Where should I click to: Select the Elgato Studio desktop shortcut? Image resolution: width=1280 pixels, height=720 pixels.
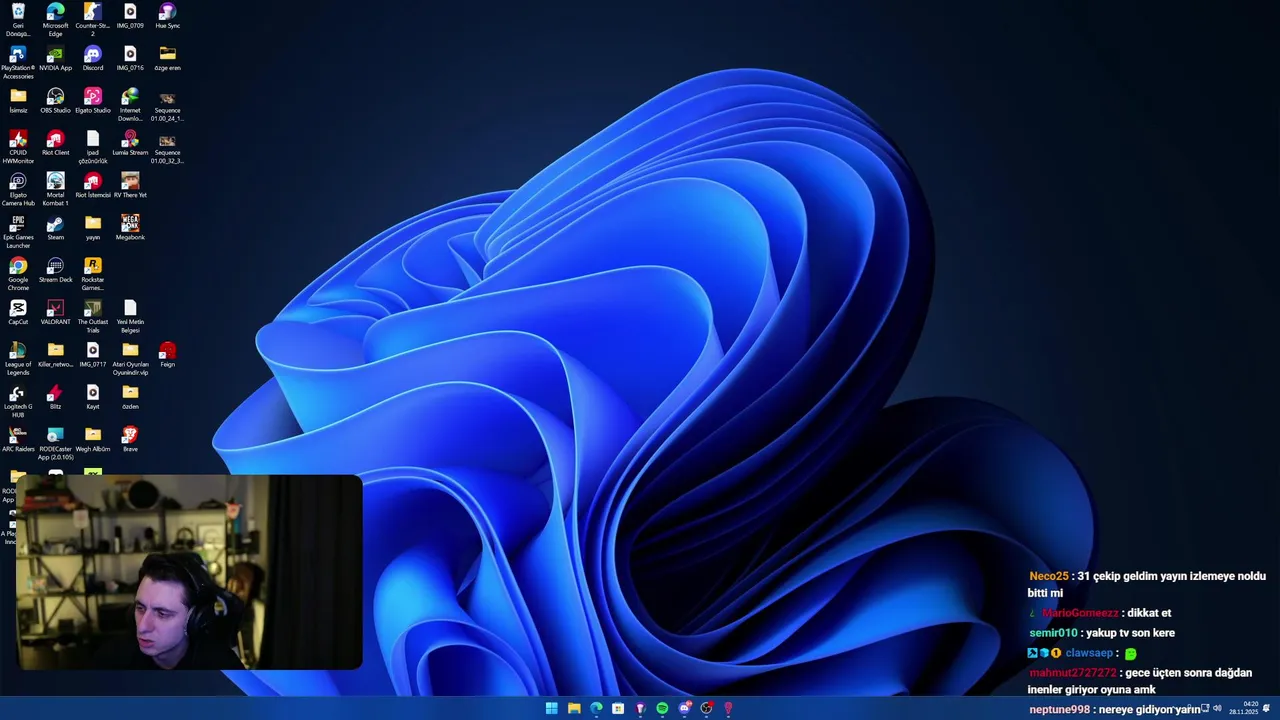pos(93,101)
